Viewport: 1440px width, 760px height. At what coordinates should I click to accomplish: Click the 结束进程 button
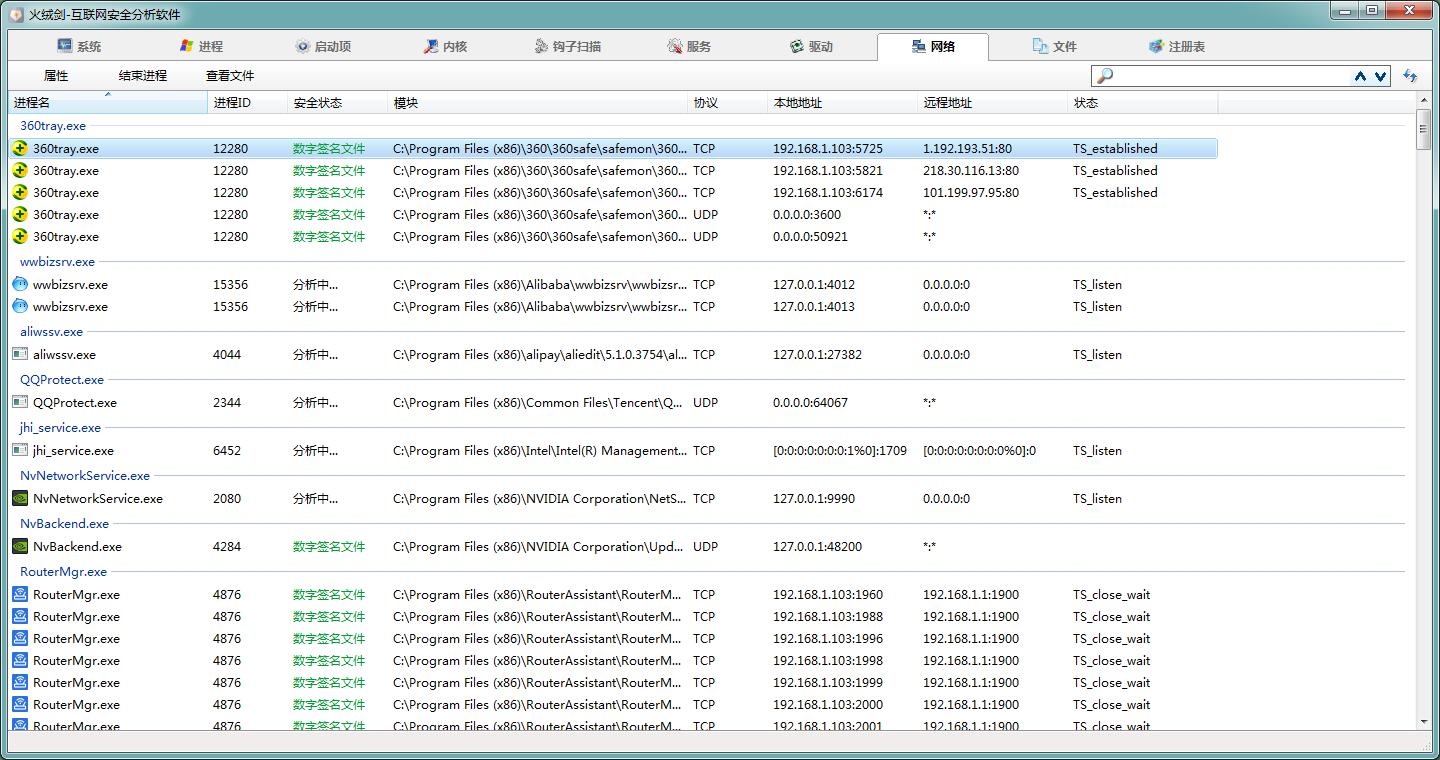tap(143, 76)
